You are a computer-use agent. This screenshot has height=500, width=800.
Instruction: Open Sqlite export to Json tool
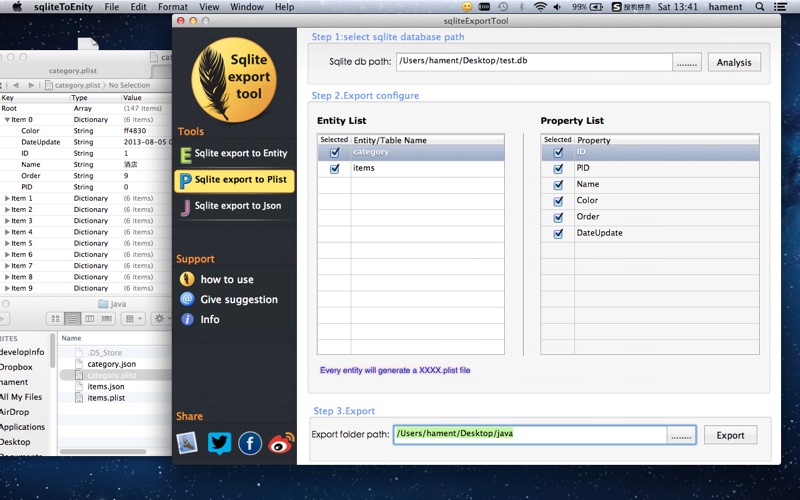[x=234, y=206]
